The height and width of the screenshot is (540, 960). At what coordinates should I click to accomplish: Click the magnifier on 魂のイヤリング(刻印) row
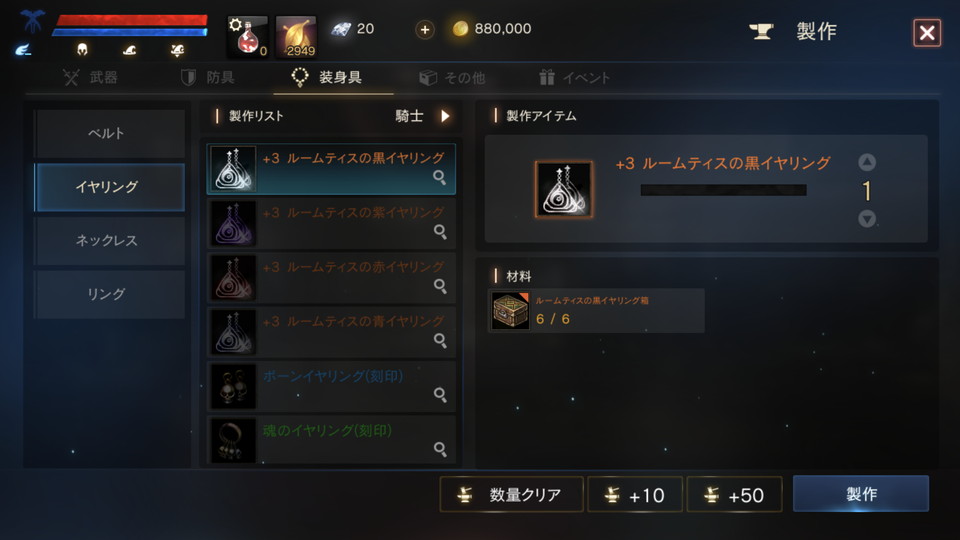tap(440, 449)
